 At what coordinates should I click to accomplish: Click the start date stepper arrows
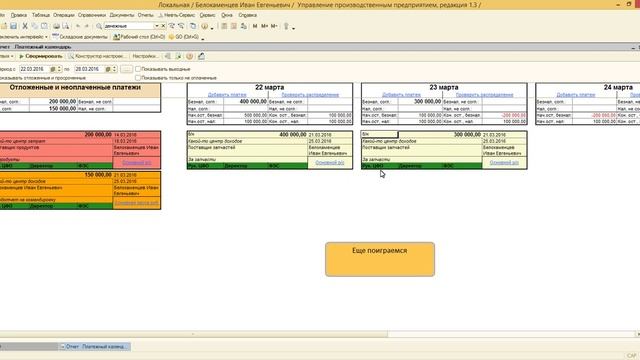coord(59,69)
